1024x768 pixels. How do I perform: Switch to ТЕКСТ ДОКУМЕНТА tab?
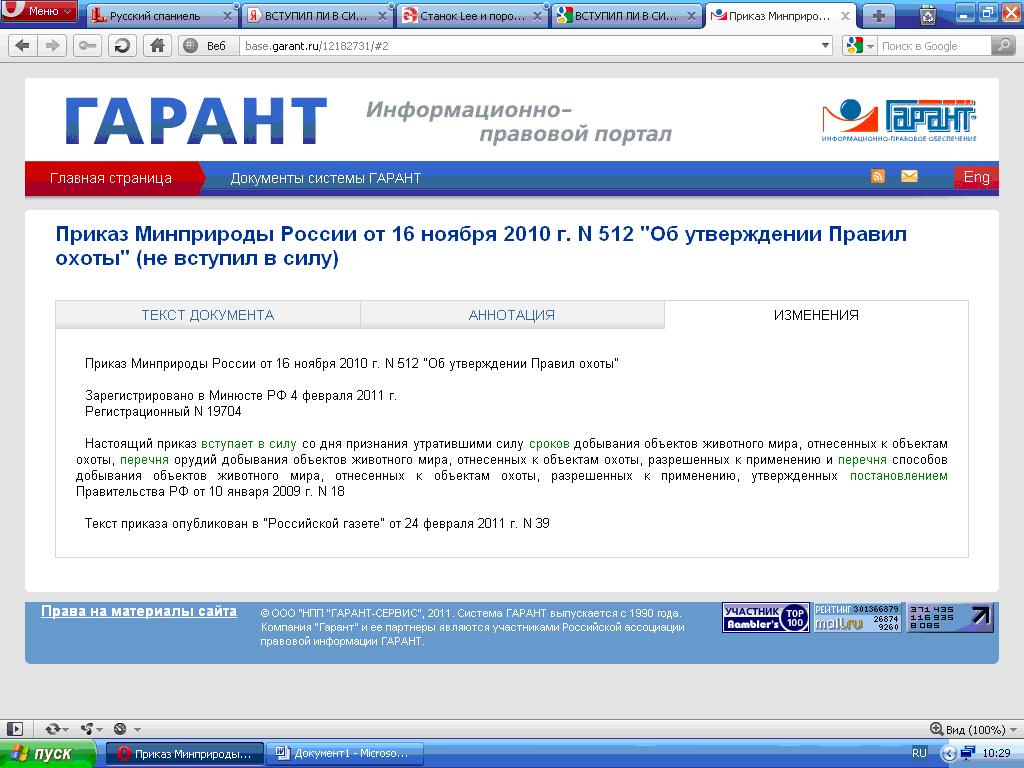point(207,315)
